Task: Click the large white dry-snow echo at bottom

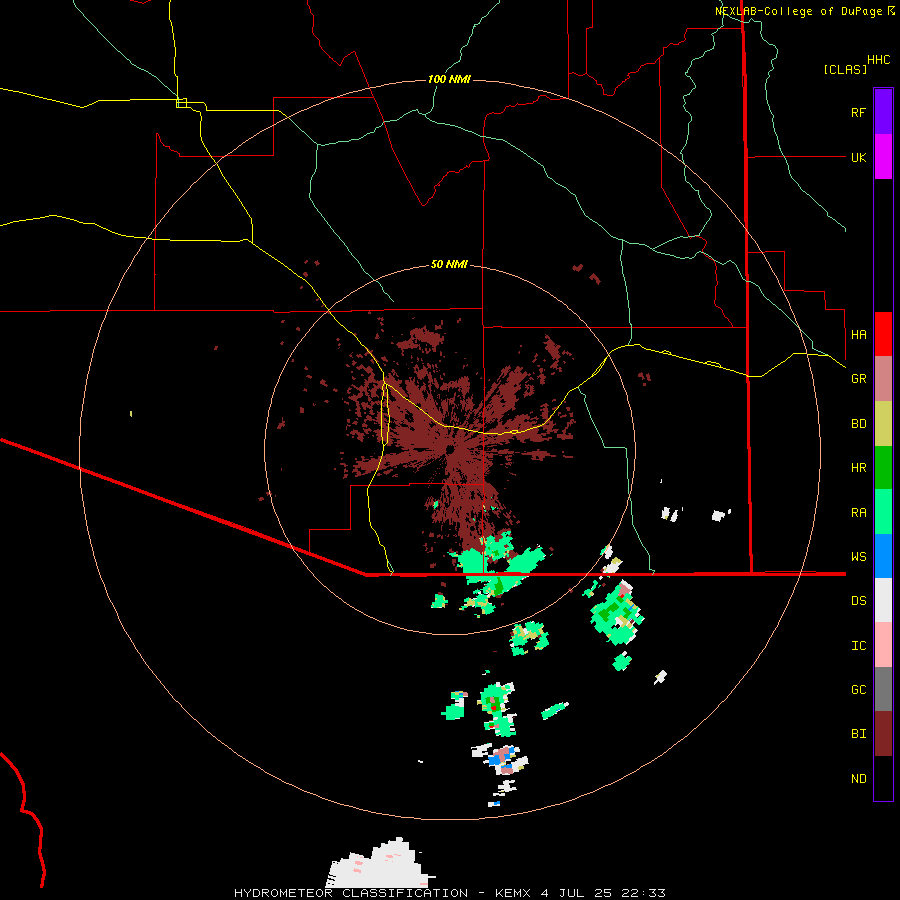Action: point(379,864)
